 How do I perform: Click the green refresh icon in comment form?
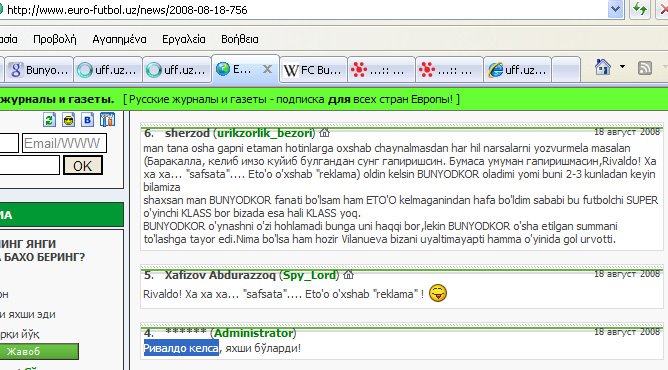tap(49, 120)
